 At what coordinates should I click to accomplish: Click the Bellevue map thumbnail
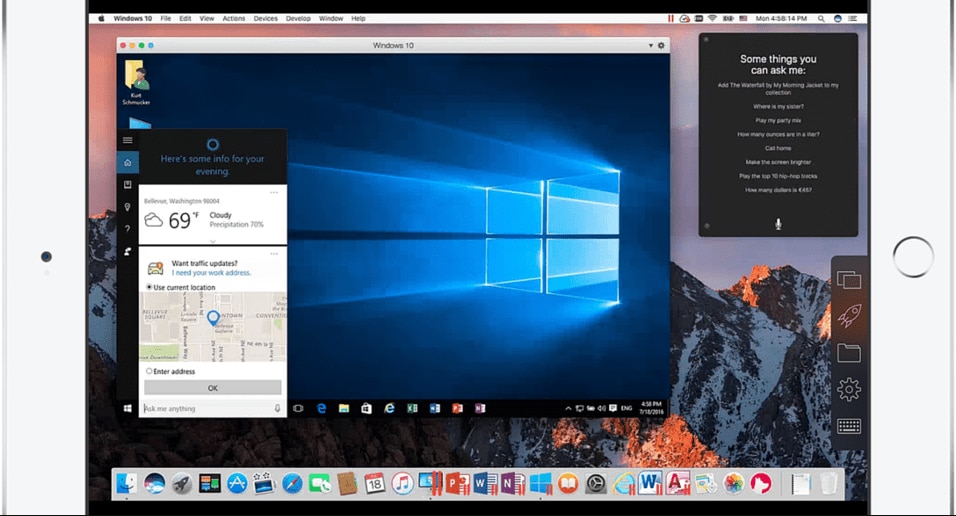(x=213, y=326)
